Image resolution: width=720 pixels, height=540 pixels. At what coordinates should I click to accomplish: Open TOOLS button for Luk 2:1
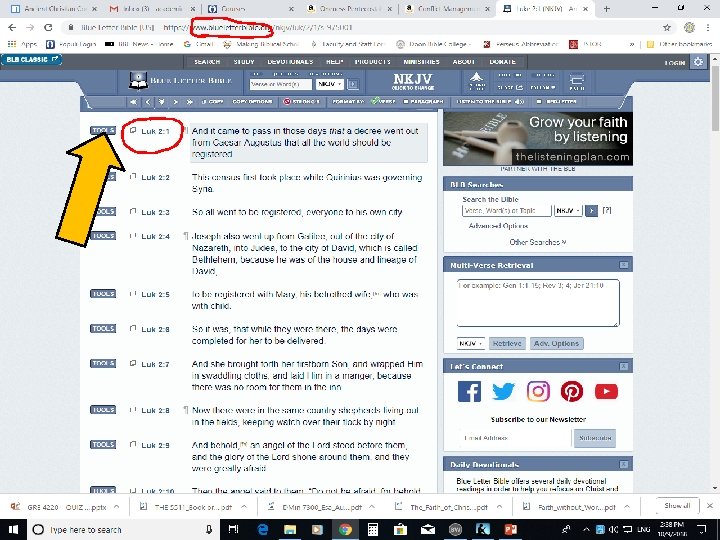tap(103, 130)
